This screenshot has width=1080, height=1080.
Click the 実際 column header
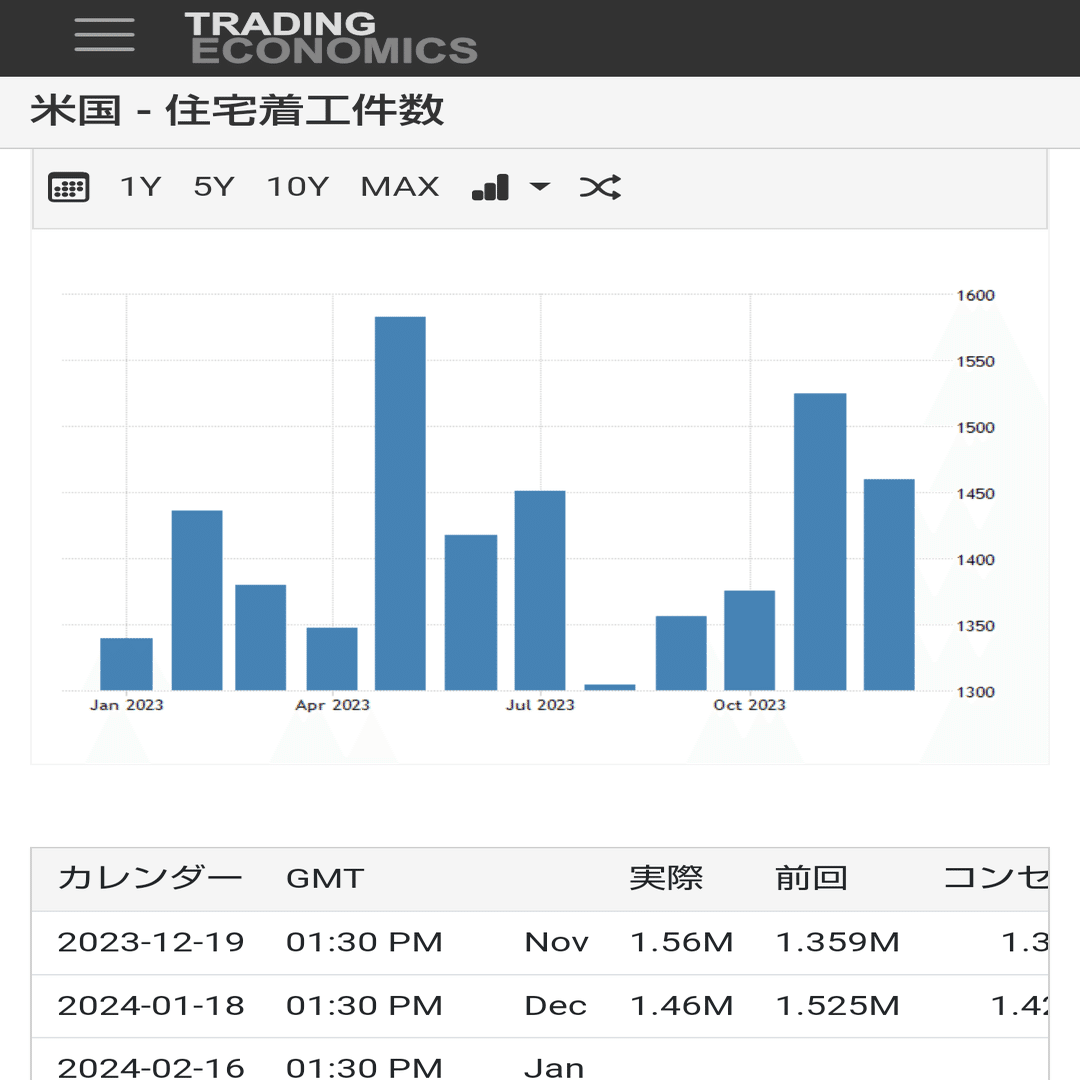[666, 878]
